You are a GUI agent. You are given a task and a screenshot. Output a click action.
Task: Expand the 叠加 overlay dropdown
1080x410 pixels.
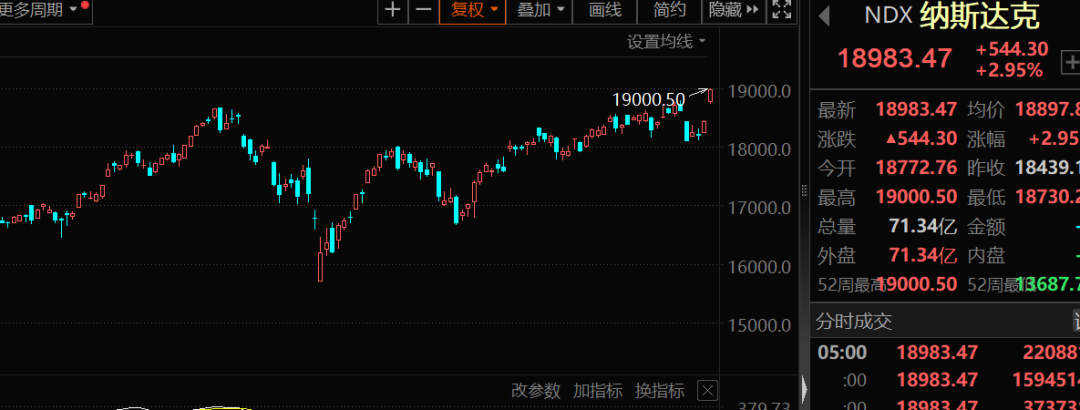[541, 10]
